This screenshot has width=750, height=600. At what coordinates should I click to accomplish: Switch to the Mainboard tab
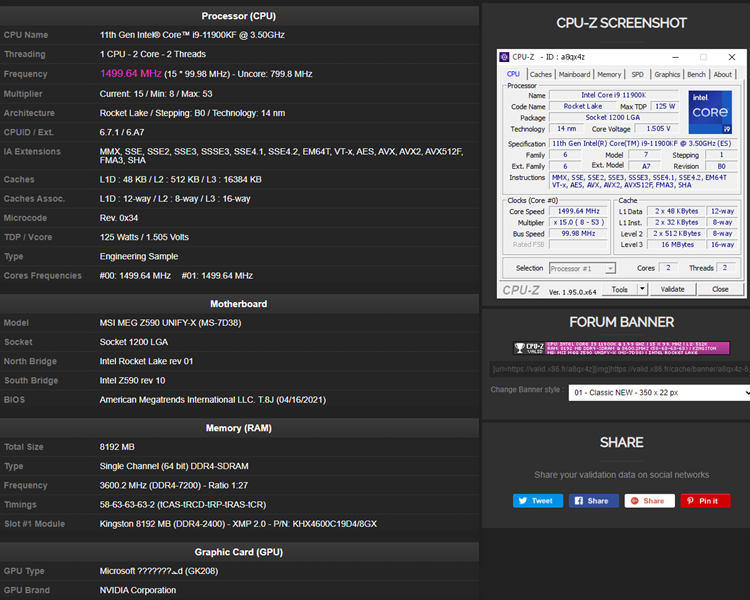(574, 74)
